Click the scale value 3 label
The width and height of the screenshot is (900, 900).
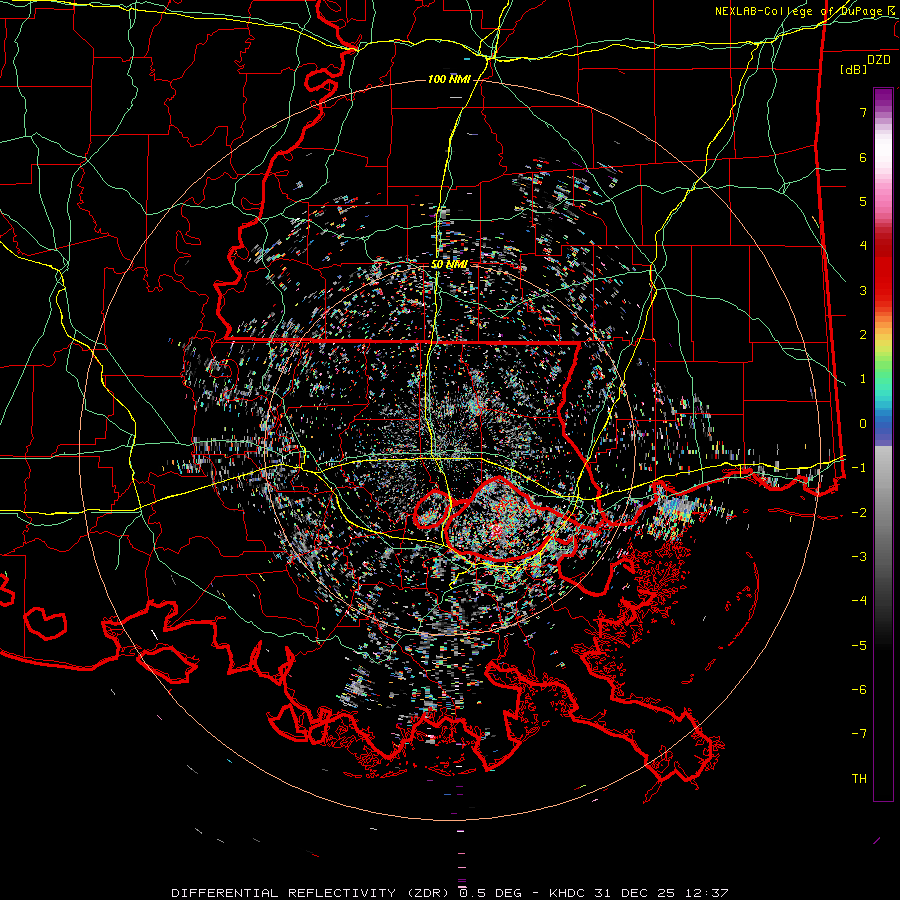point(863,290)
